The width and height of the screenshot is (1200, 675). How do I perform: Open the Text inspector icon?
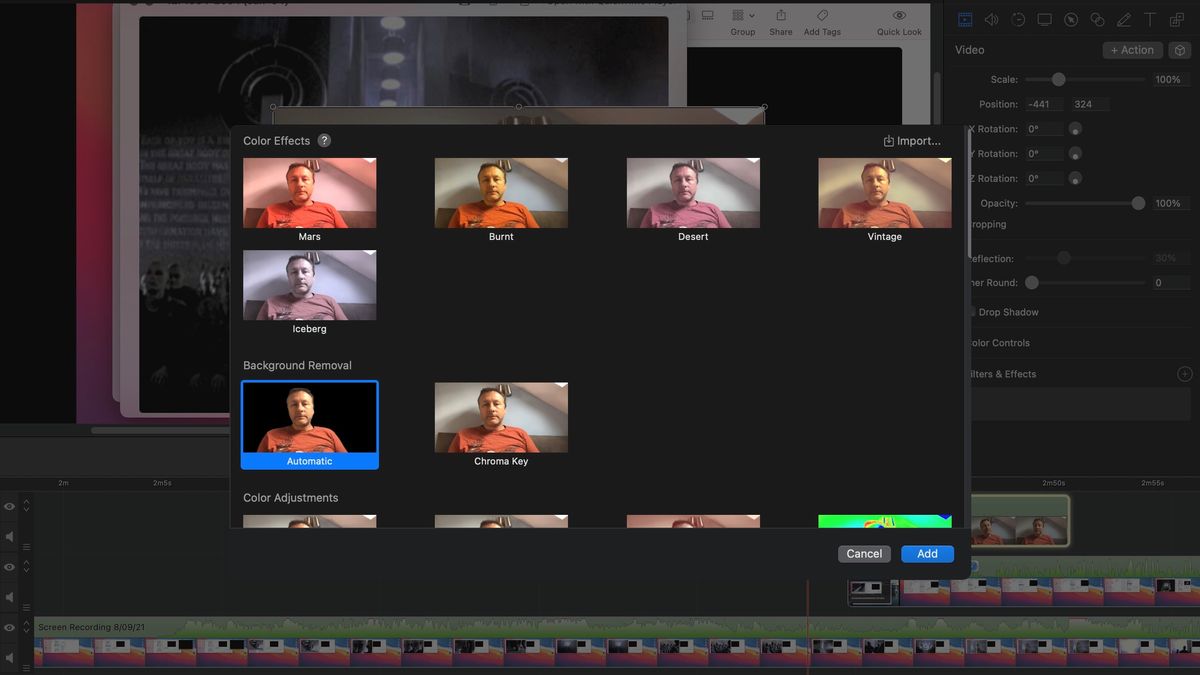1150,19
